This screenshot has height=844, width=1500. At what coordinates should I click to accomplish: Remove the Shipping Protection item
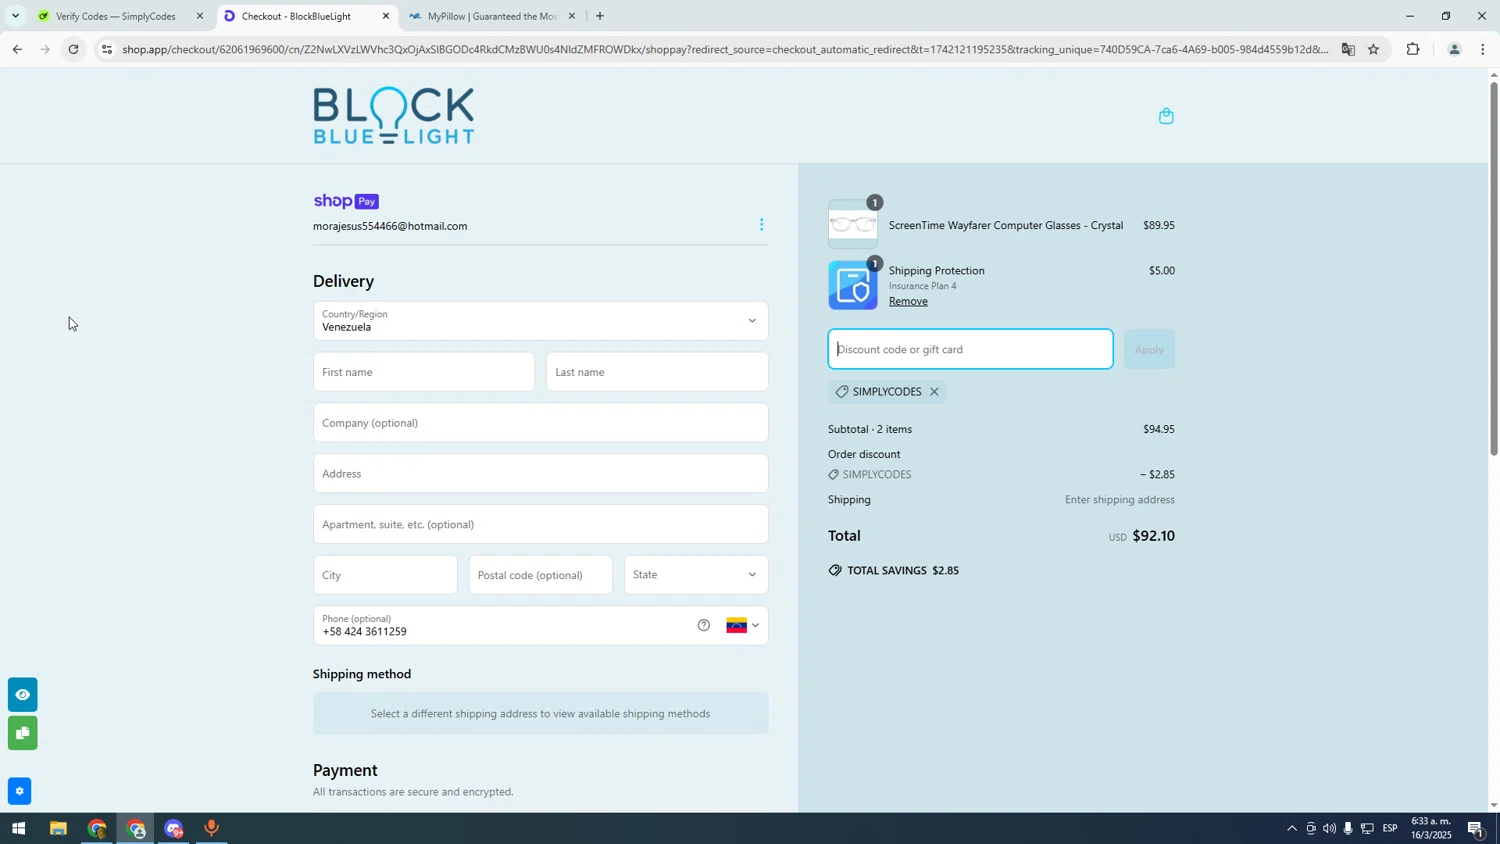tap(908, 301)
